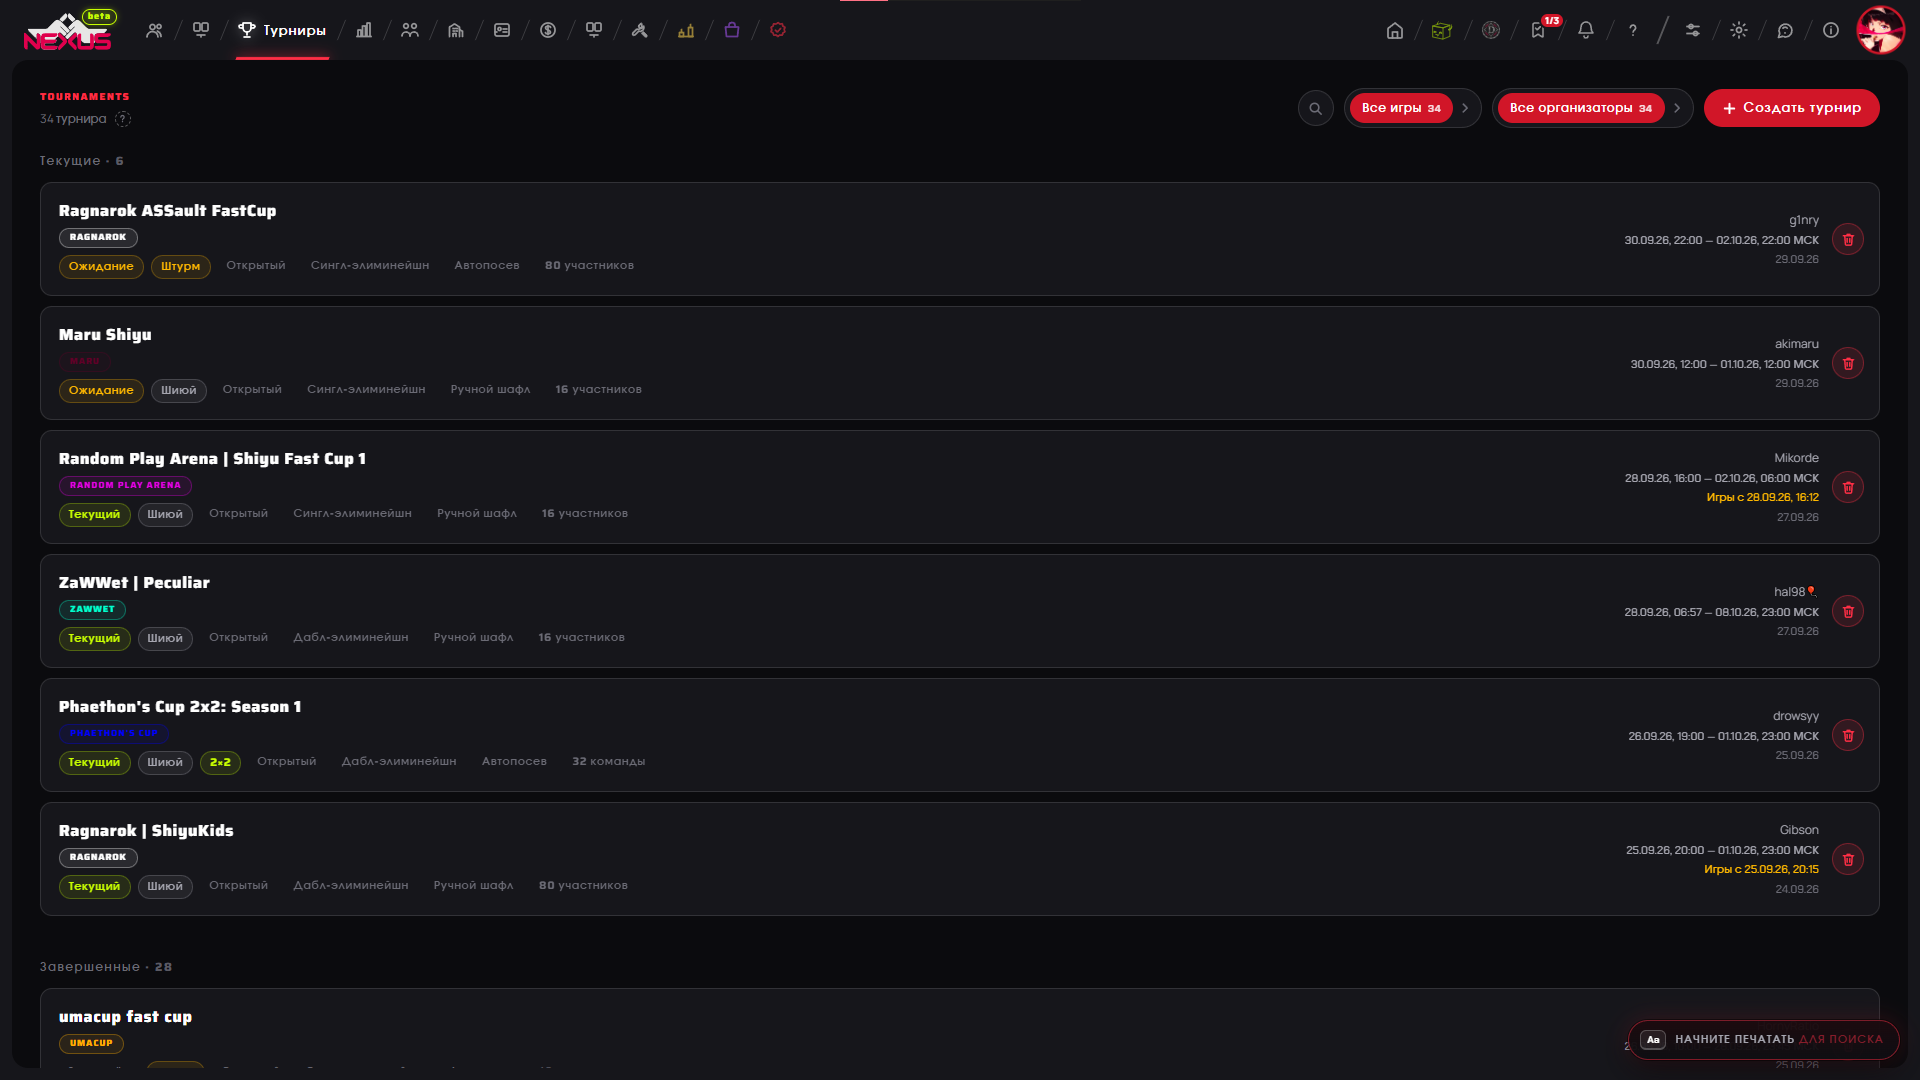This screenshot has width=1920, height=1080.
Task: Click the shopping bag store icon
Action: click(732, 30)
